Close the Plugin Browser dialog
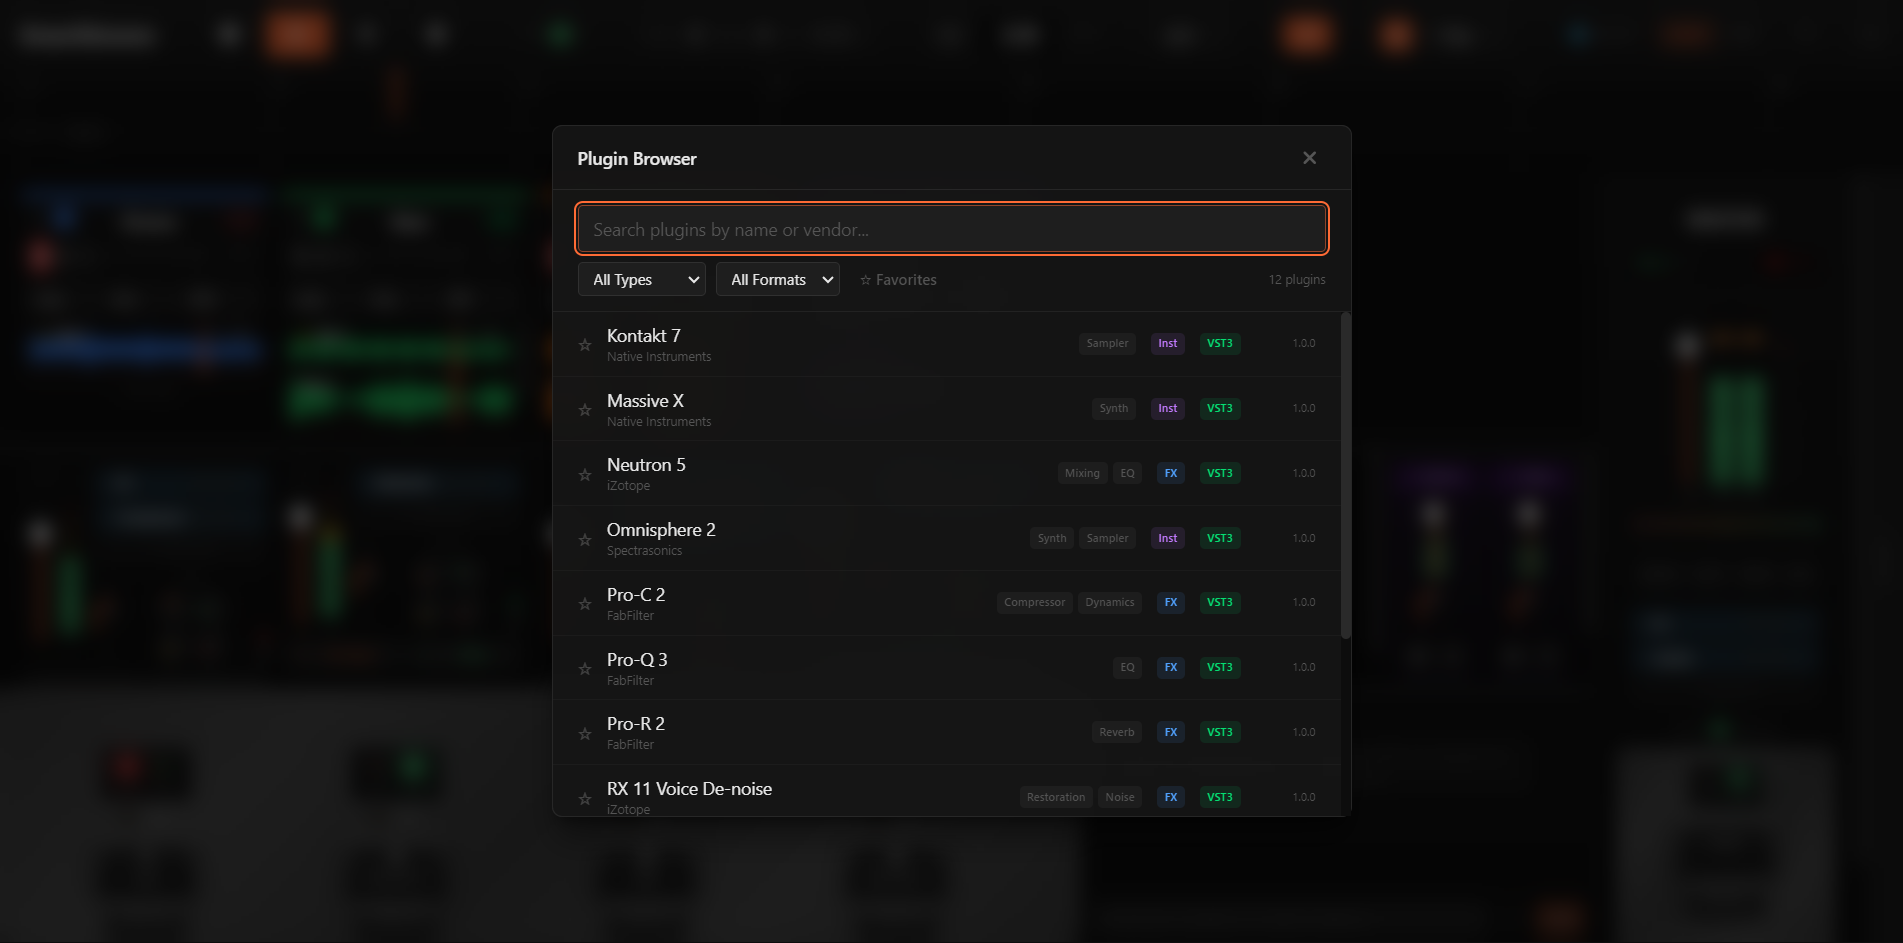This screenshot has width=1903, height=943. [1310, 158]
